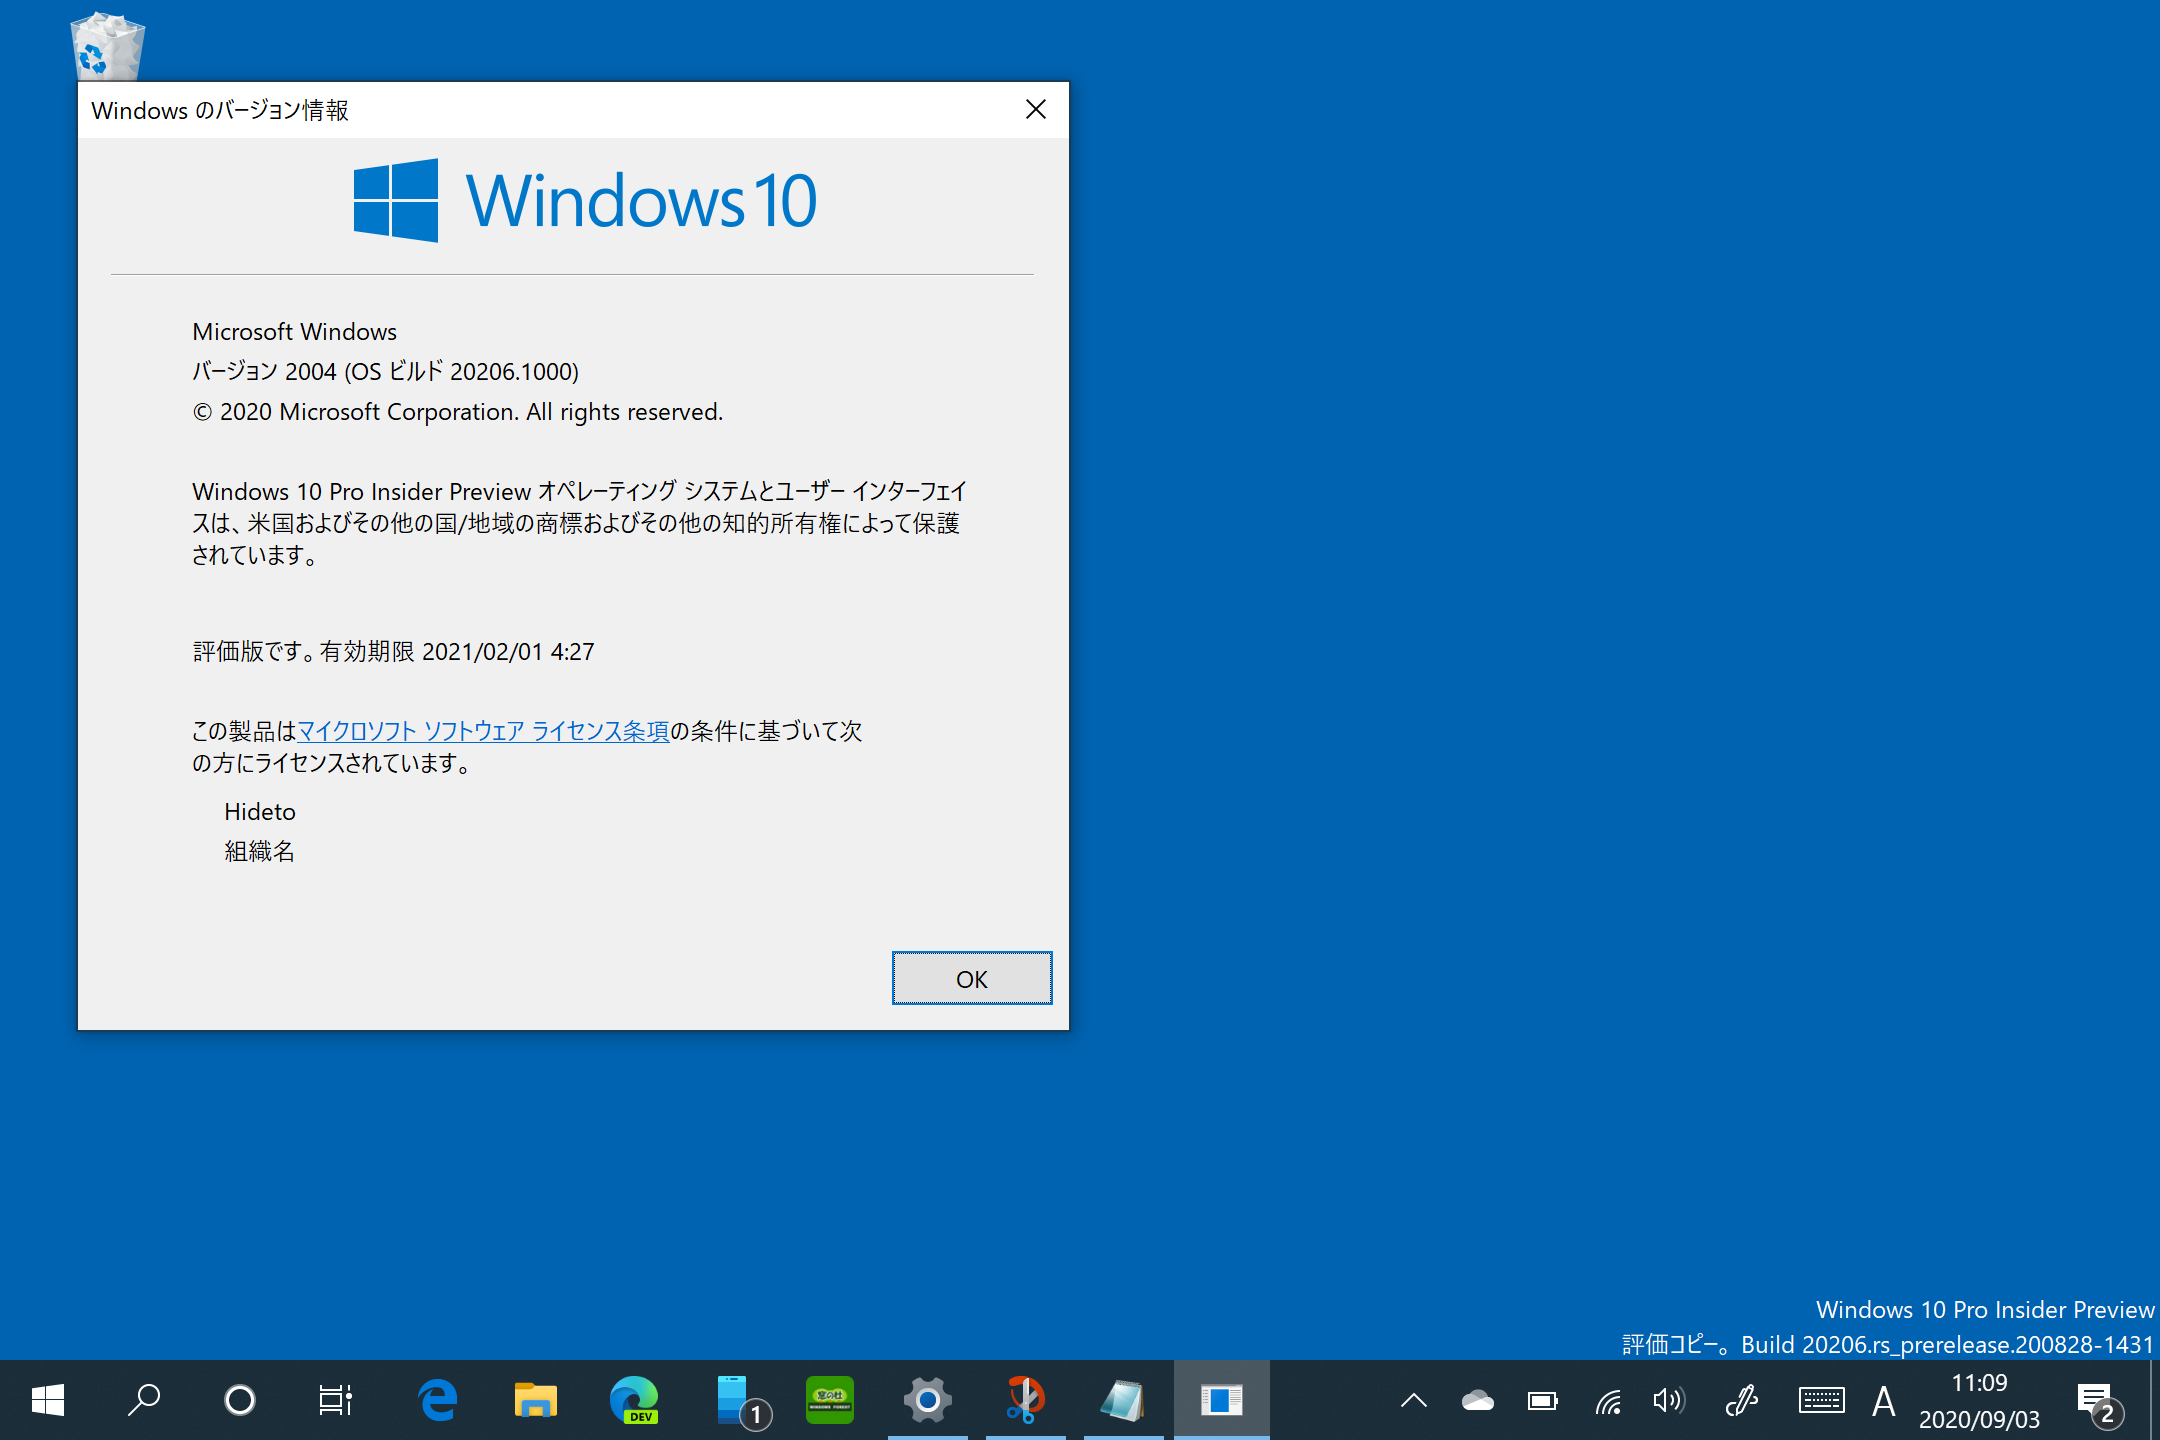Expand hidden system tray icons
The width and height of the screenshot is (2160, 1440).
(x=1413, y=1400)
